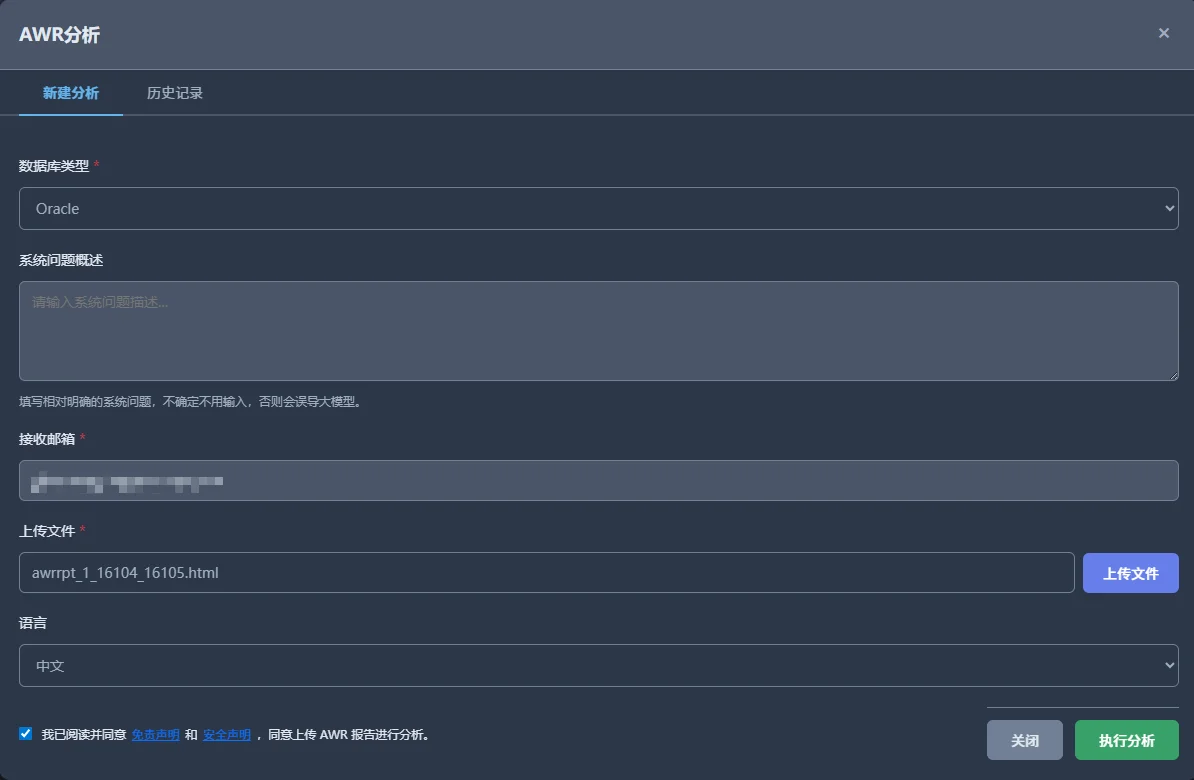Switch to the 历史记录 tab
The image size is (1194, 780).
pos(174,93)
